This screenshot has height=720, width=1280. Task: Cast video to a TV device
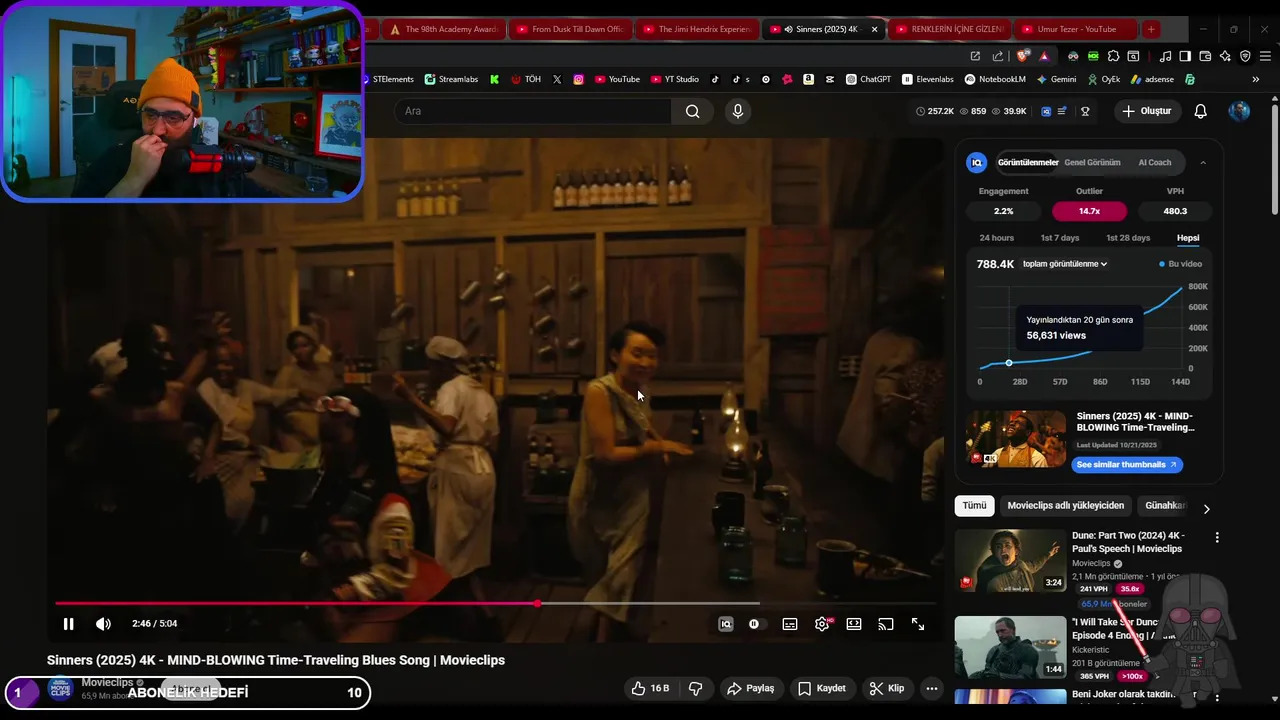(x=886, y=624)
